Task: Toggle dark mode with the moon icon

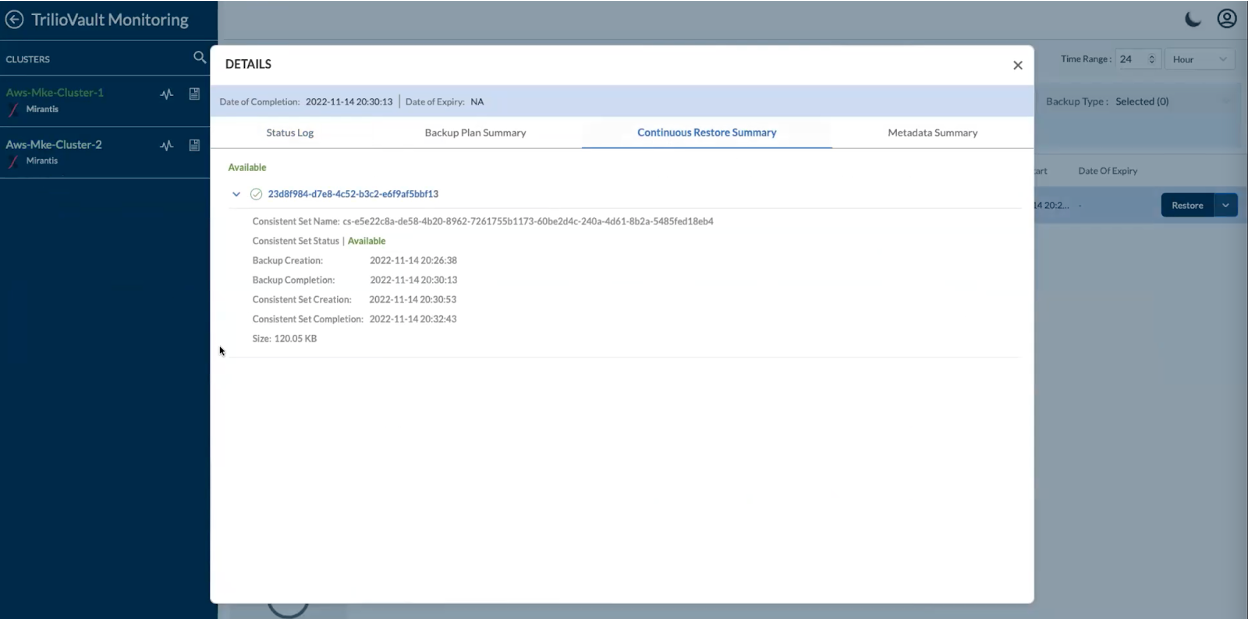Action: tap(1193, 19)
